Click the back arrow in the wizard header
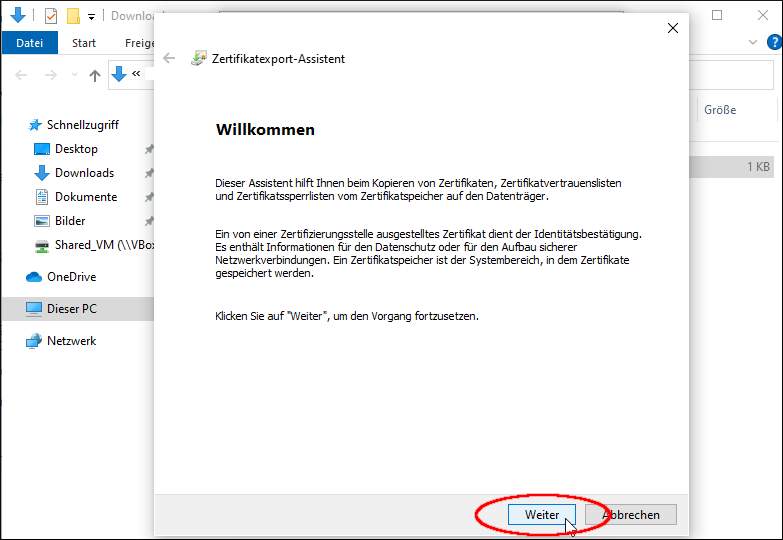 pyautogui.click(x=169, y=58)
